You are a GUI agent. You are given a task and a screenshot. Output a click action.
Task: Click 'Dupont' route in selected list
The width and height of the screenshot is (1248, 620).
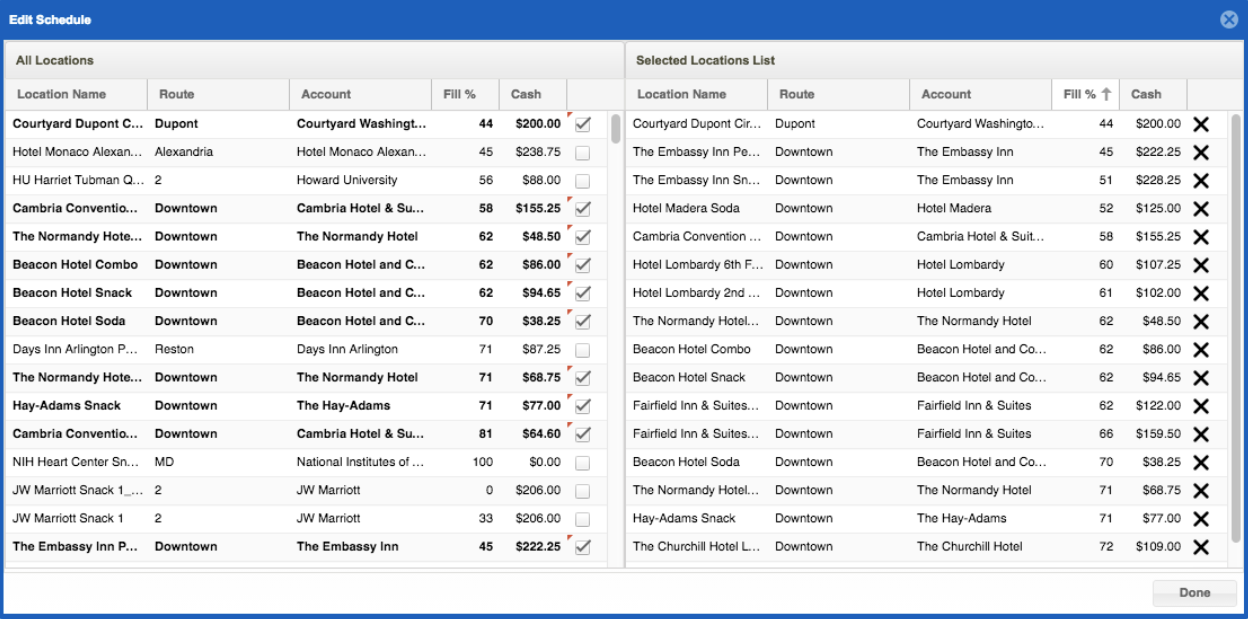[795, 124]
